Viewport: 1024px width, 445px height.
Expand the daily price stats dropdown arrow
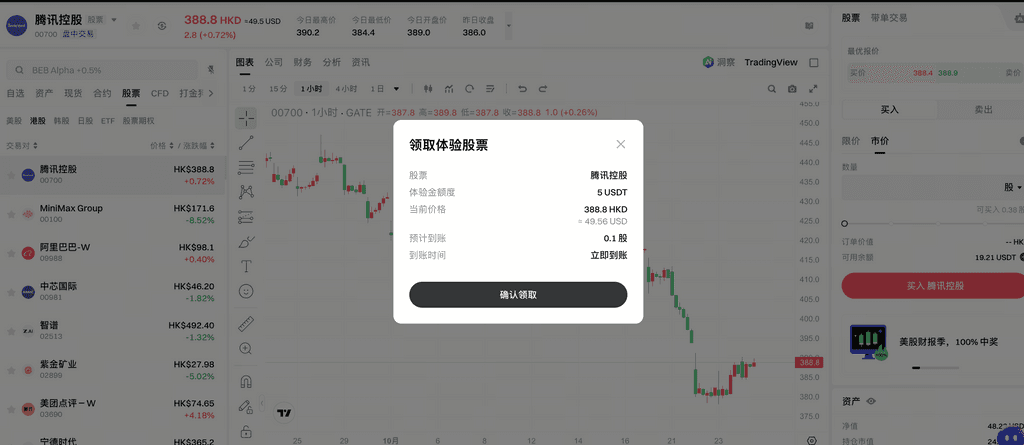509,26
